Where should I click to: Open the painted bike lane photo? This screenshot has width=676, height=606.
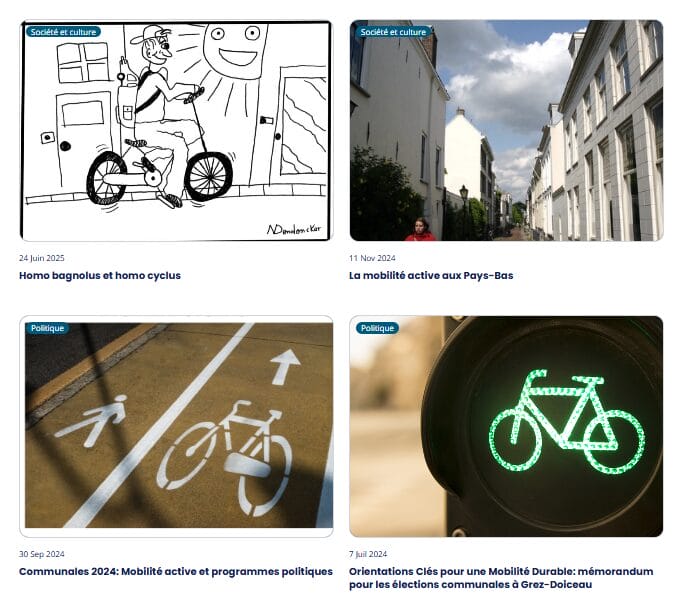(176, 426)
